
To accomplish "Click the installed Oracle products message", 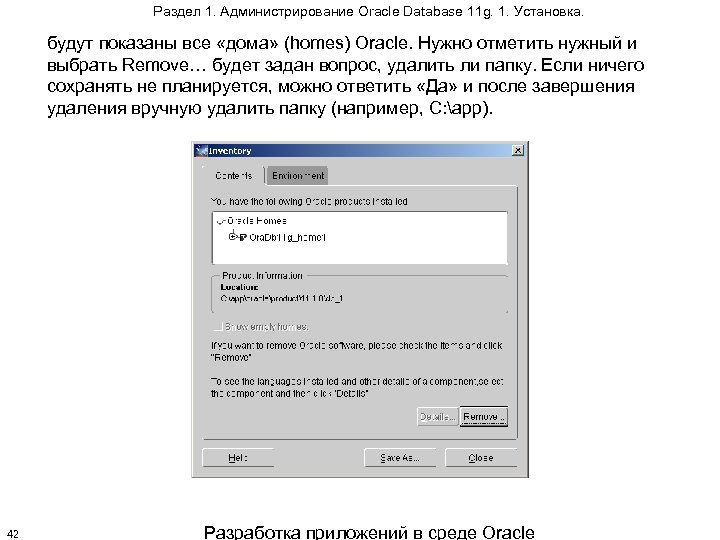I will click(x=309, y=202).
